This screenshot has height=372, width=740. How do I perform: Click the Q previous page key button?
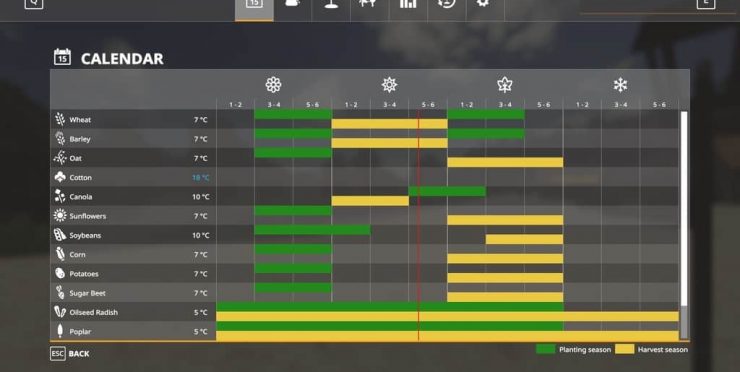34,4
